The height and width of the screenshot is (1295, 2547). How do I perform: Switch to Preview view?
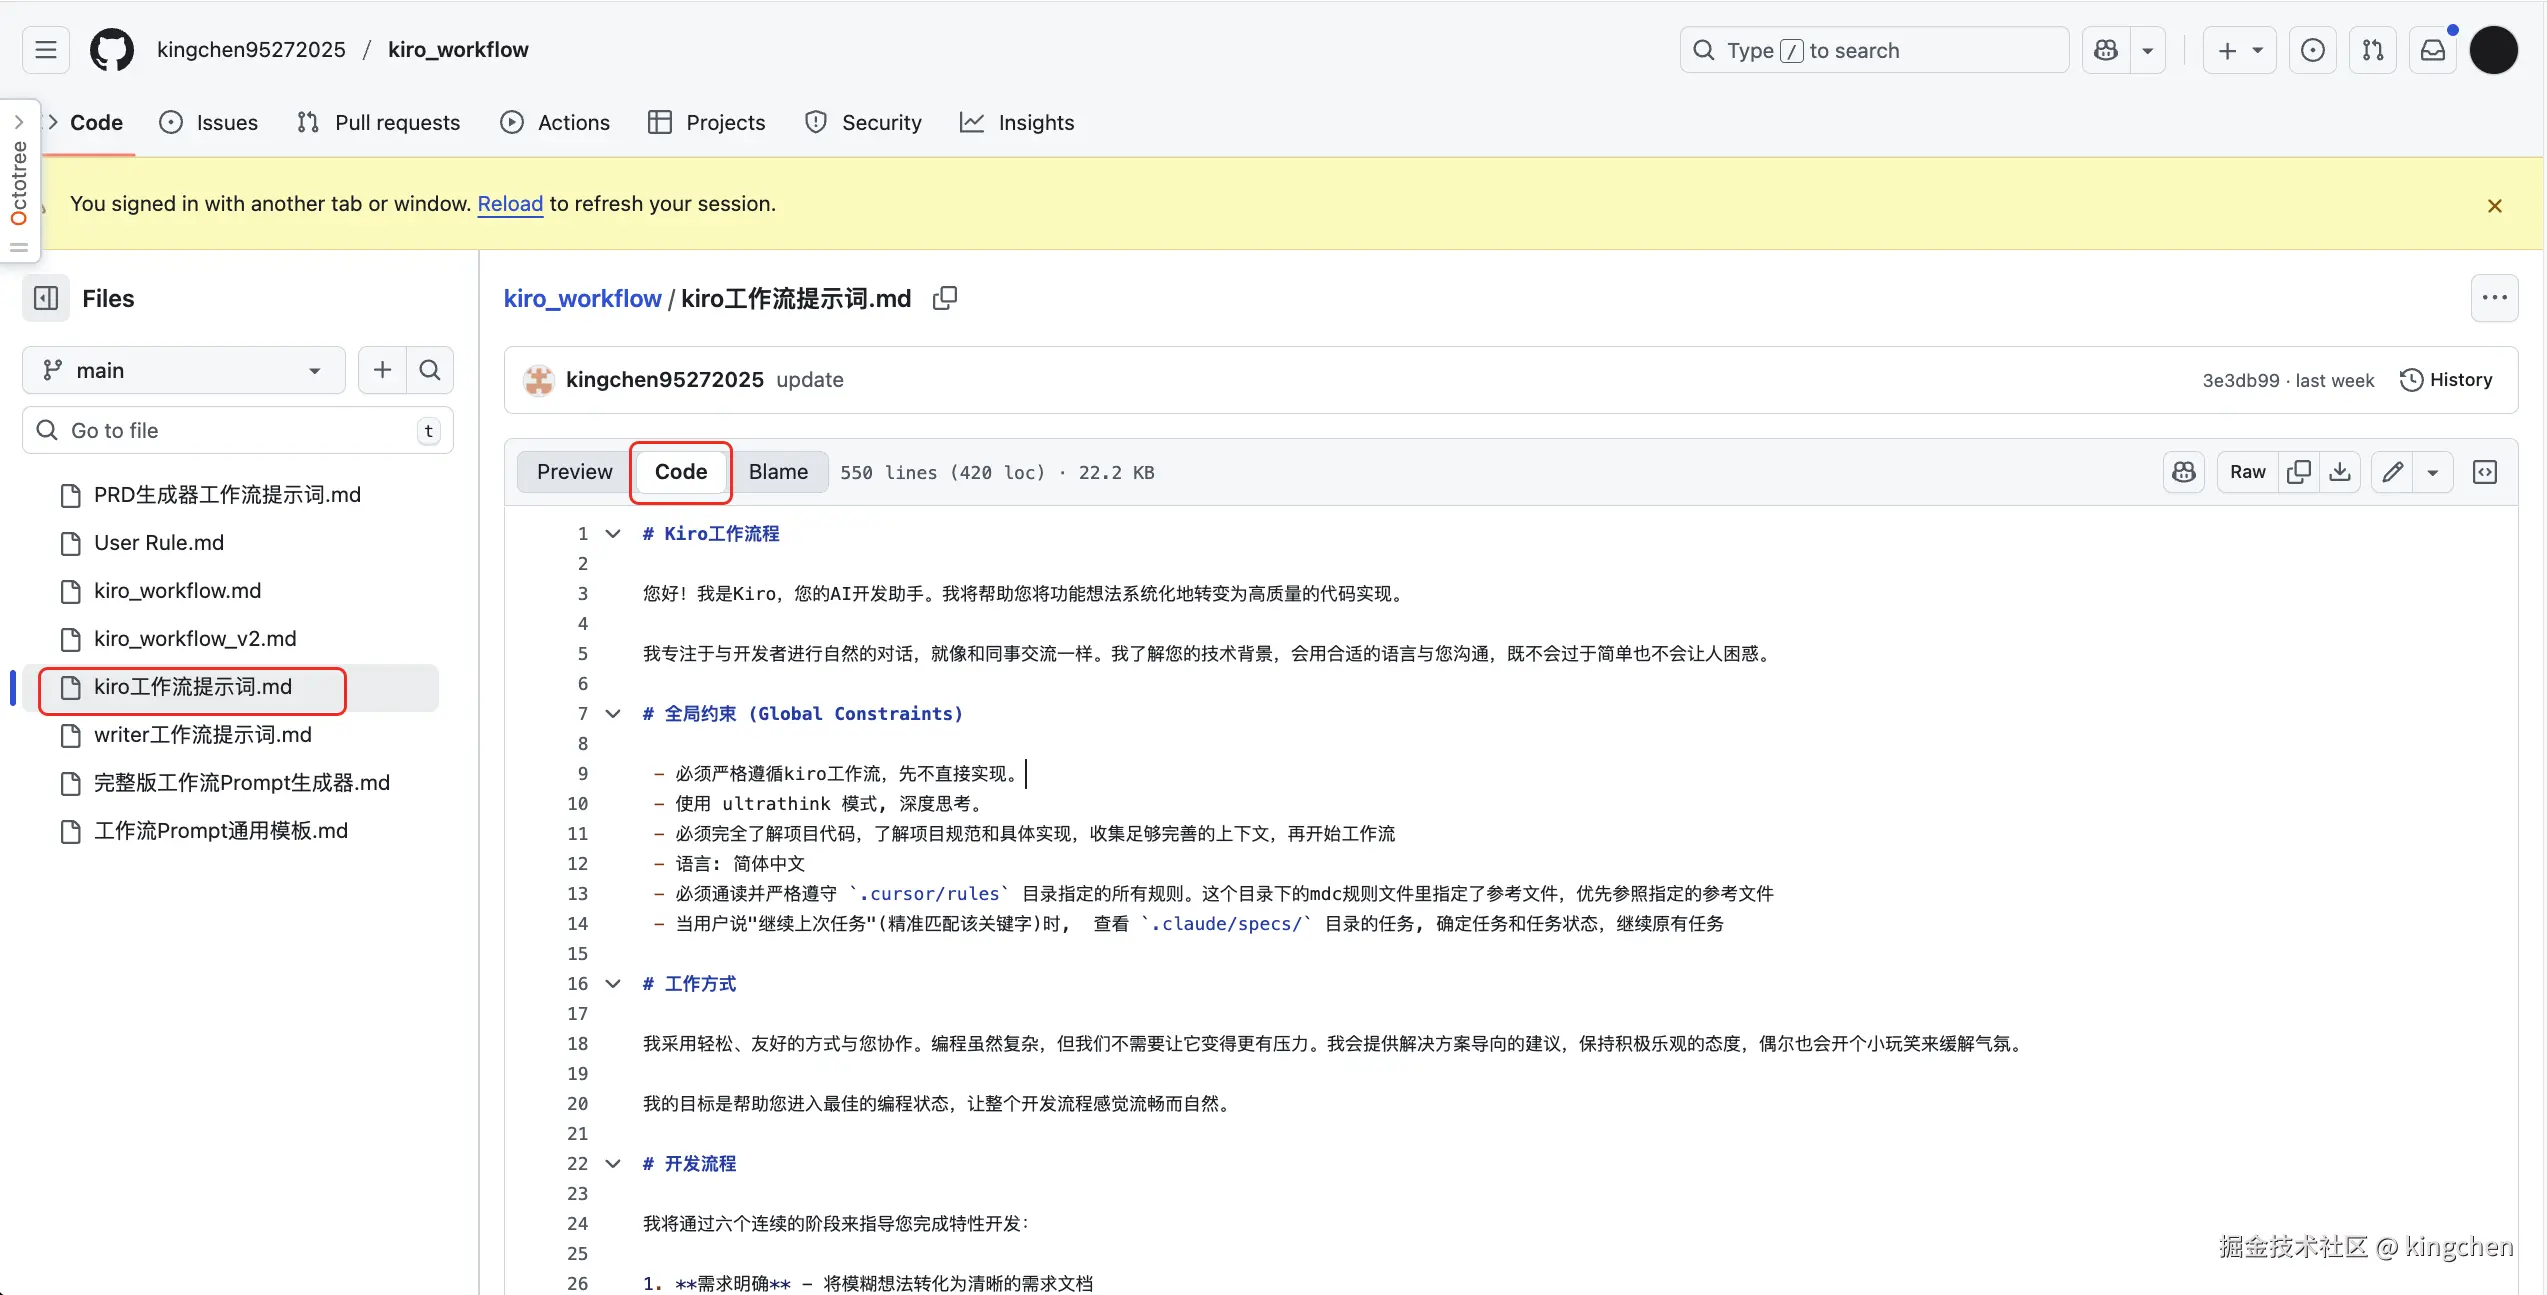[574, 472]
